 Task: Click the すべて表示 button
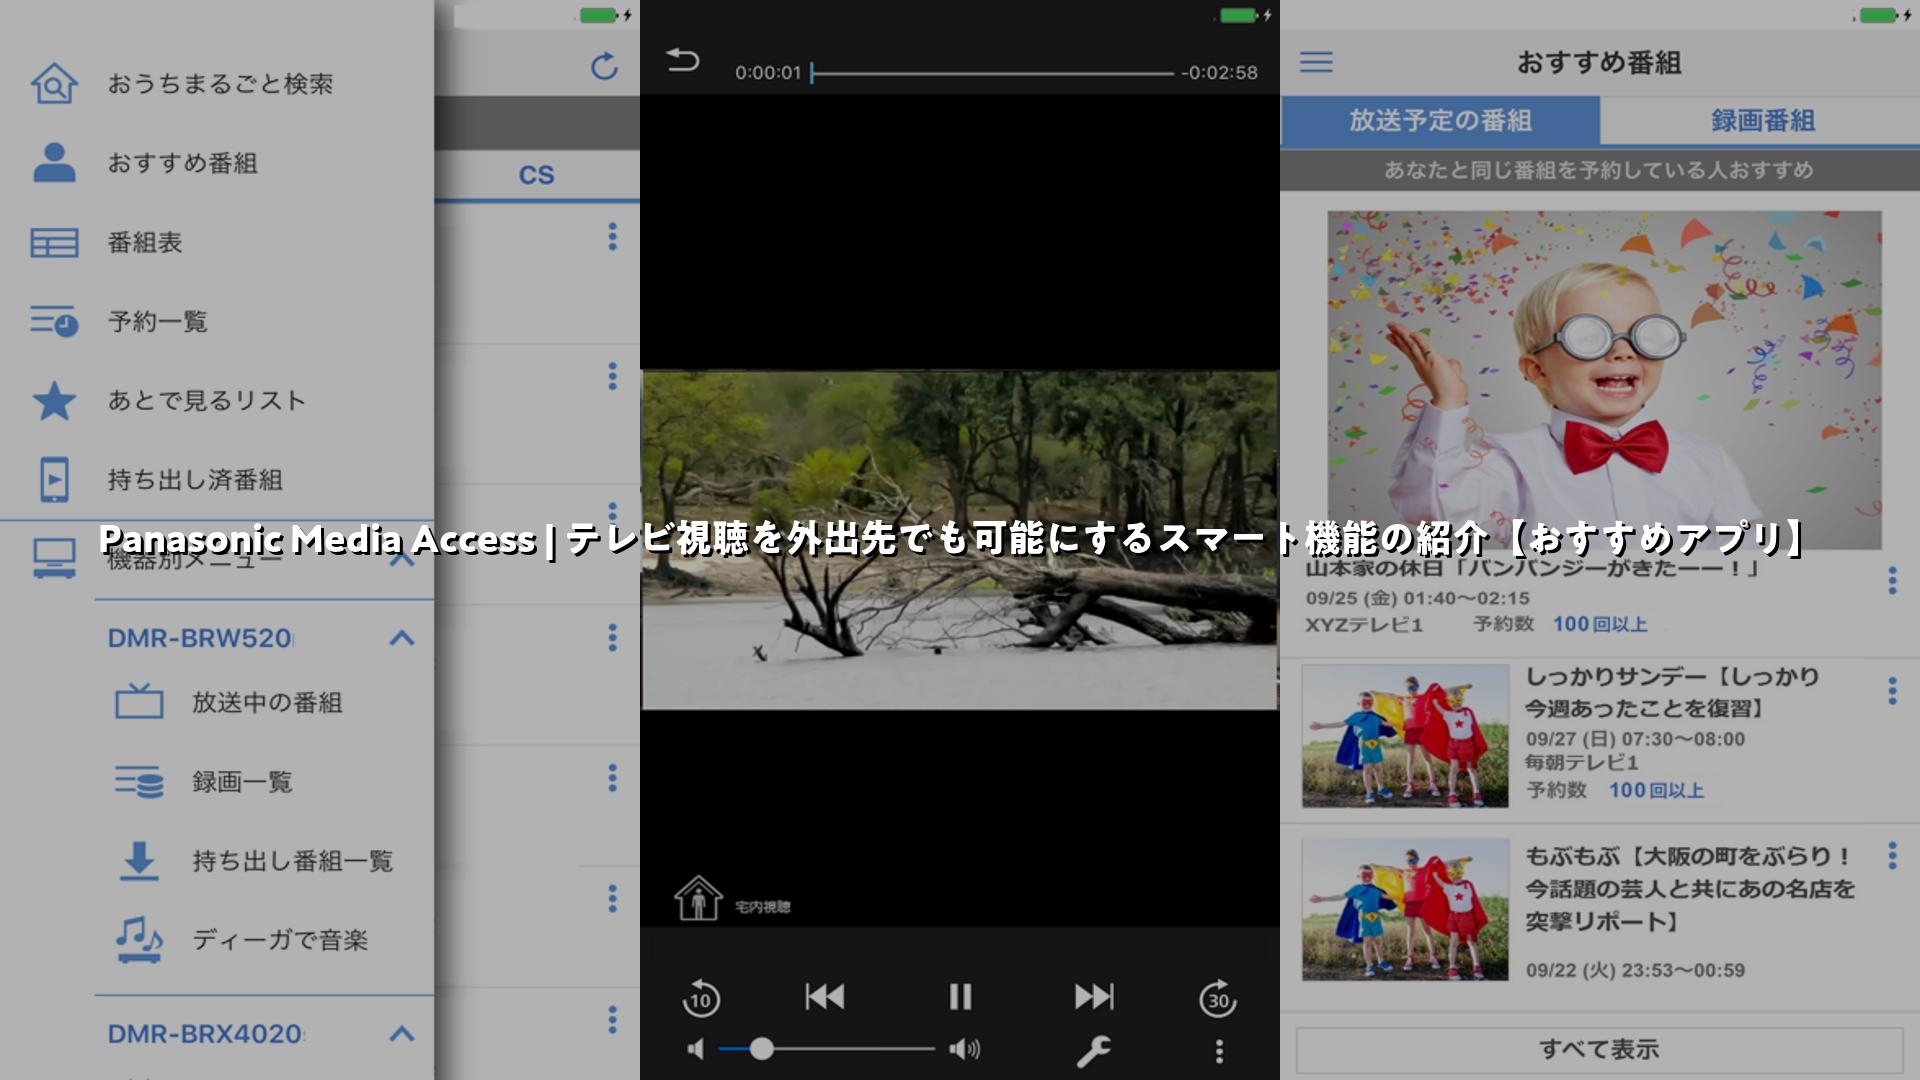(x=1599, y=1049)
